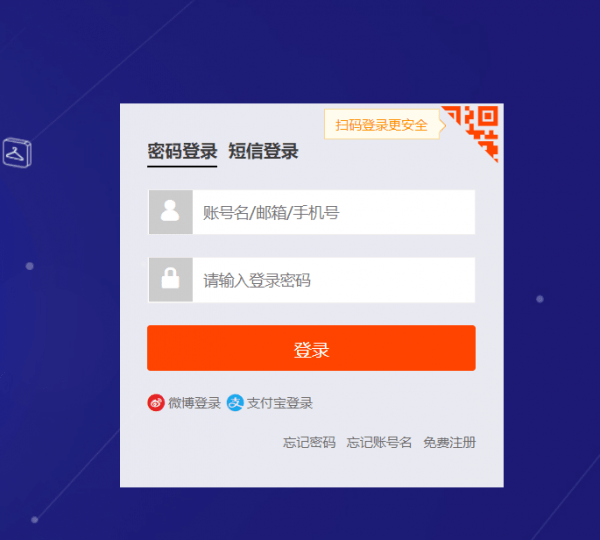
Task: Click the glowing dot right of the login panel
Action: pyautogui.click(x=540, y=299)
